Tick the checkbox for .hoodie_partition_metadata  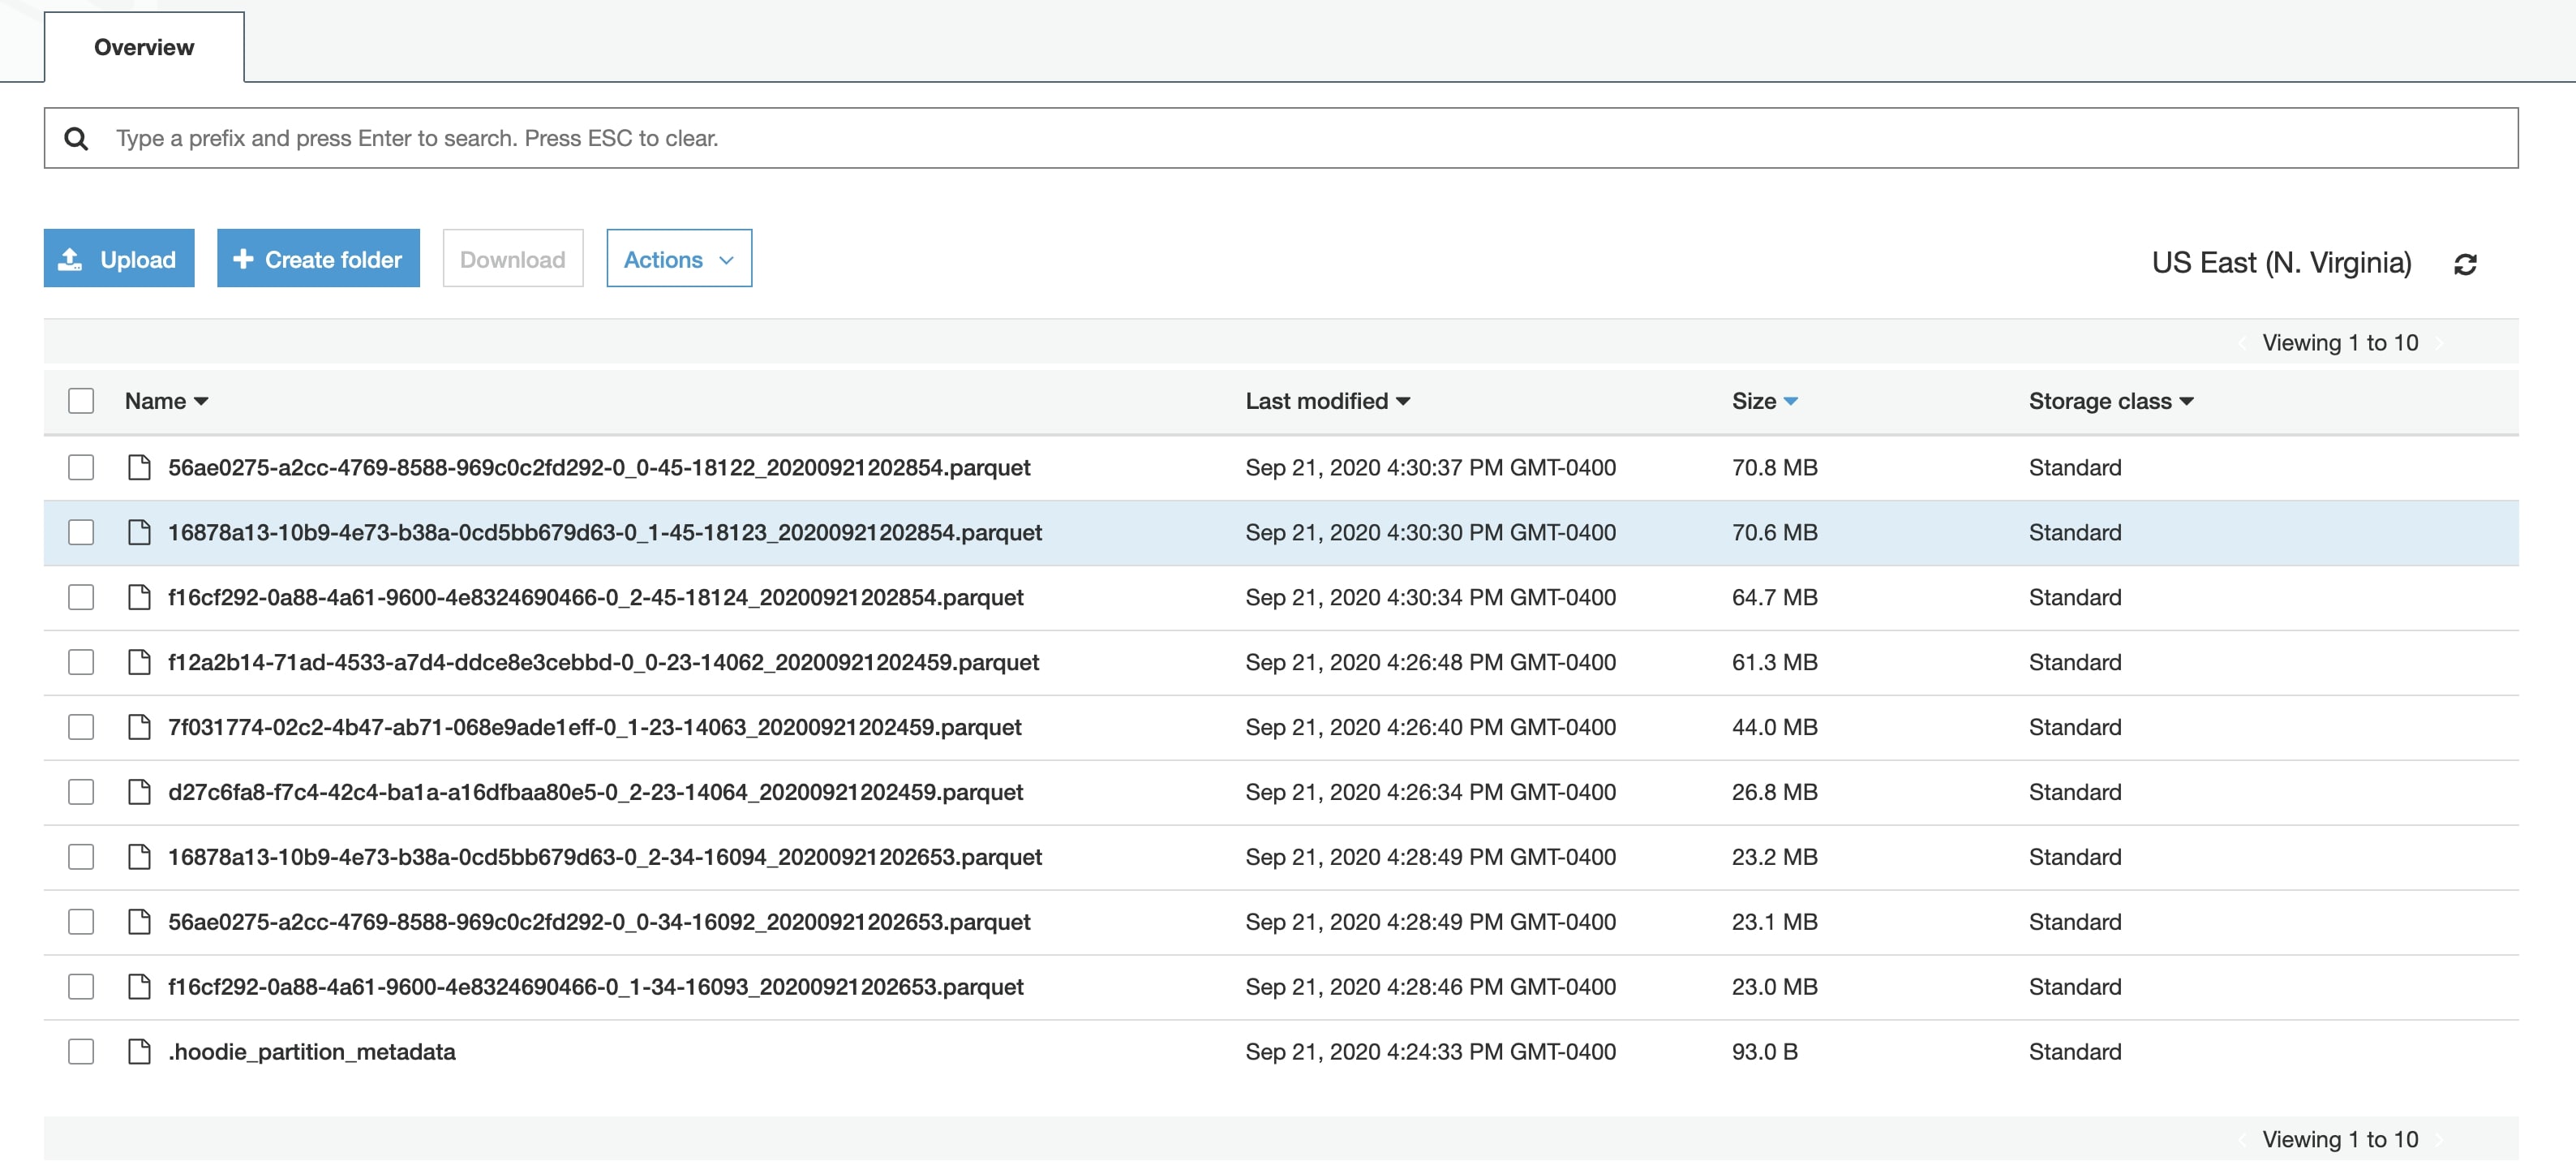point(81,1051)
